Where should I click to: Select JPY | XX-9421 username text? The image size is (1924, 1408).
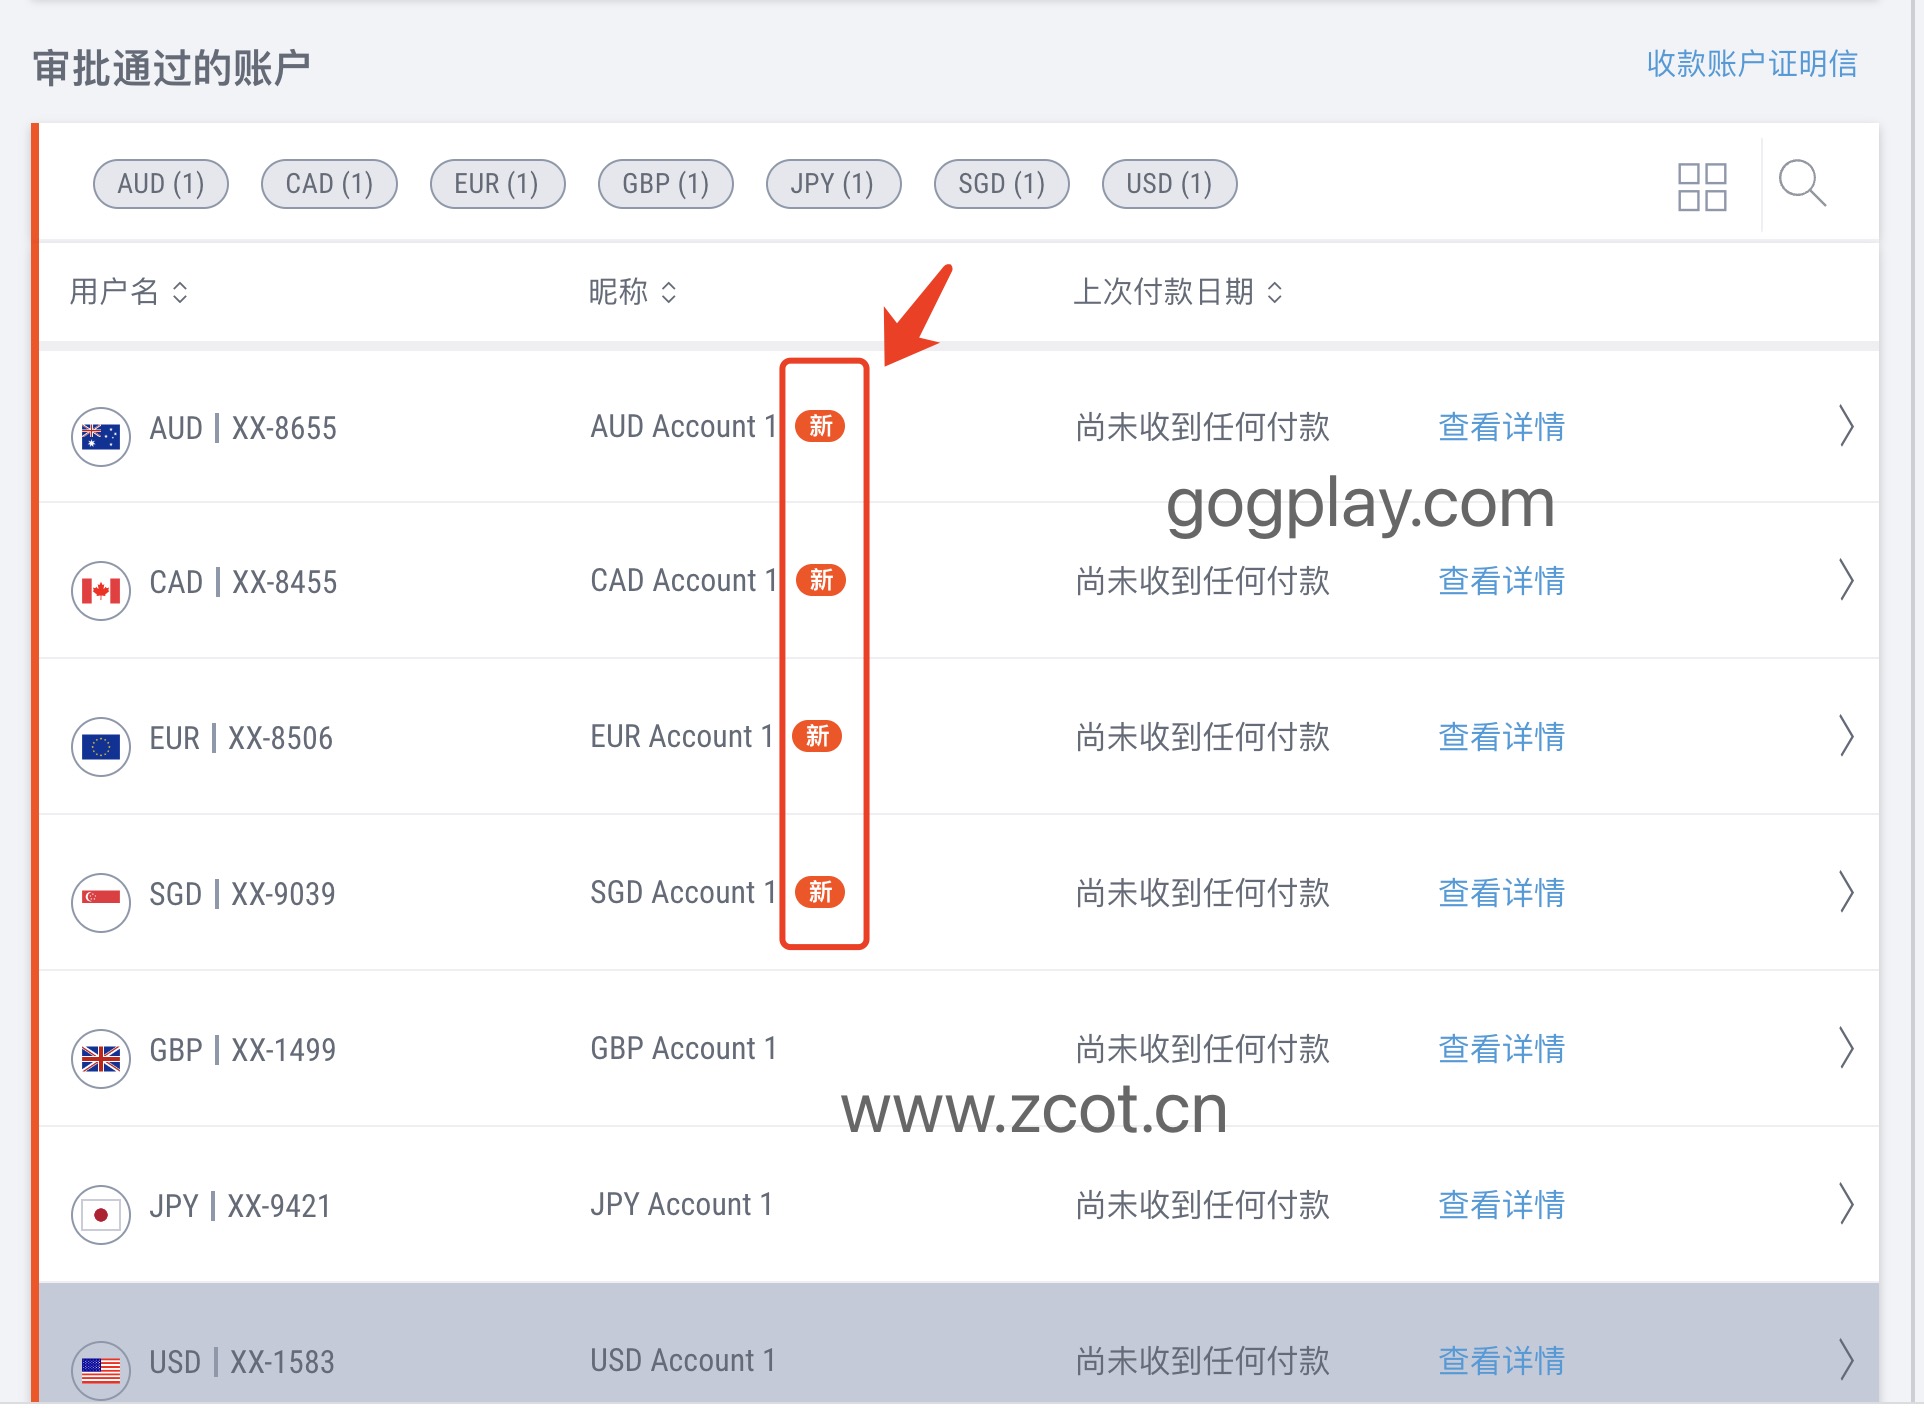click(x=240, y=1206)
